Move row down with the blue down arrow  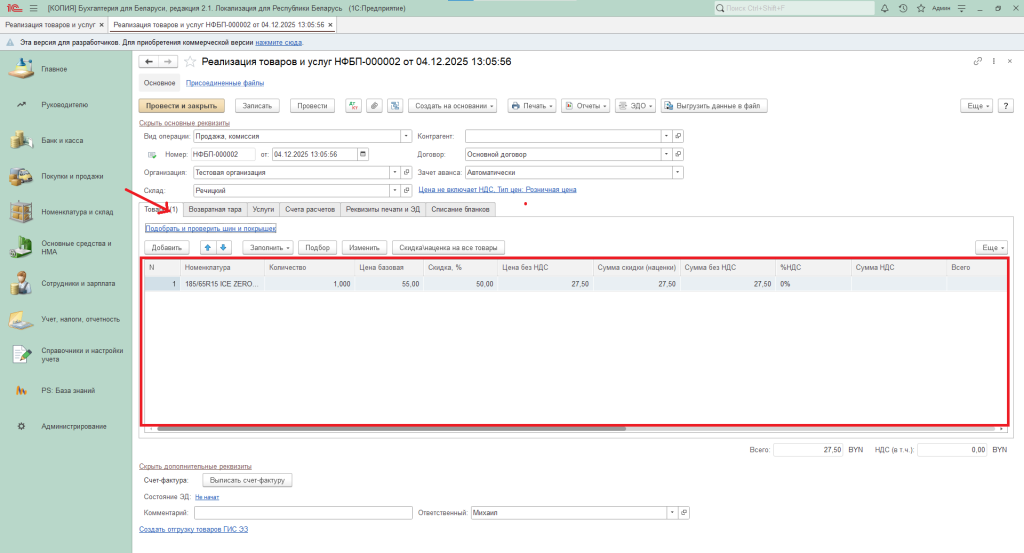point(223,247)
